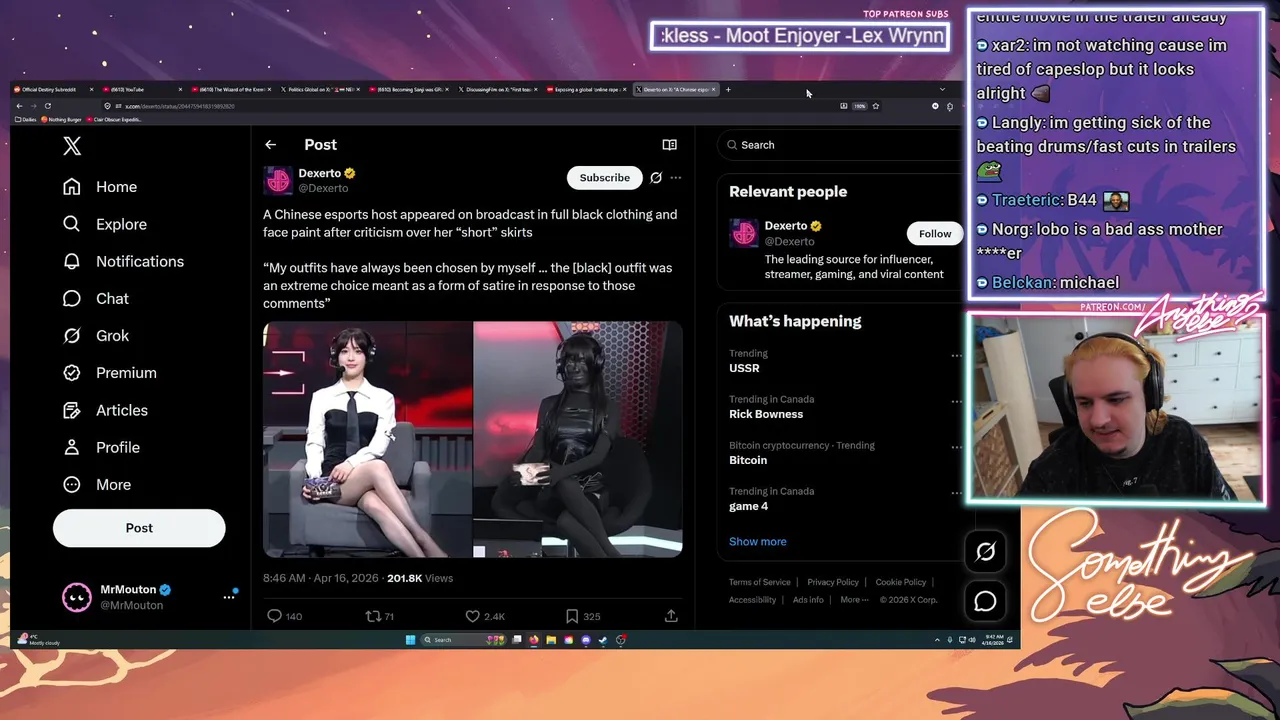Repost the tweet with 71 reposts
Screen dimensions: 1280x720
tap(380, 616)
